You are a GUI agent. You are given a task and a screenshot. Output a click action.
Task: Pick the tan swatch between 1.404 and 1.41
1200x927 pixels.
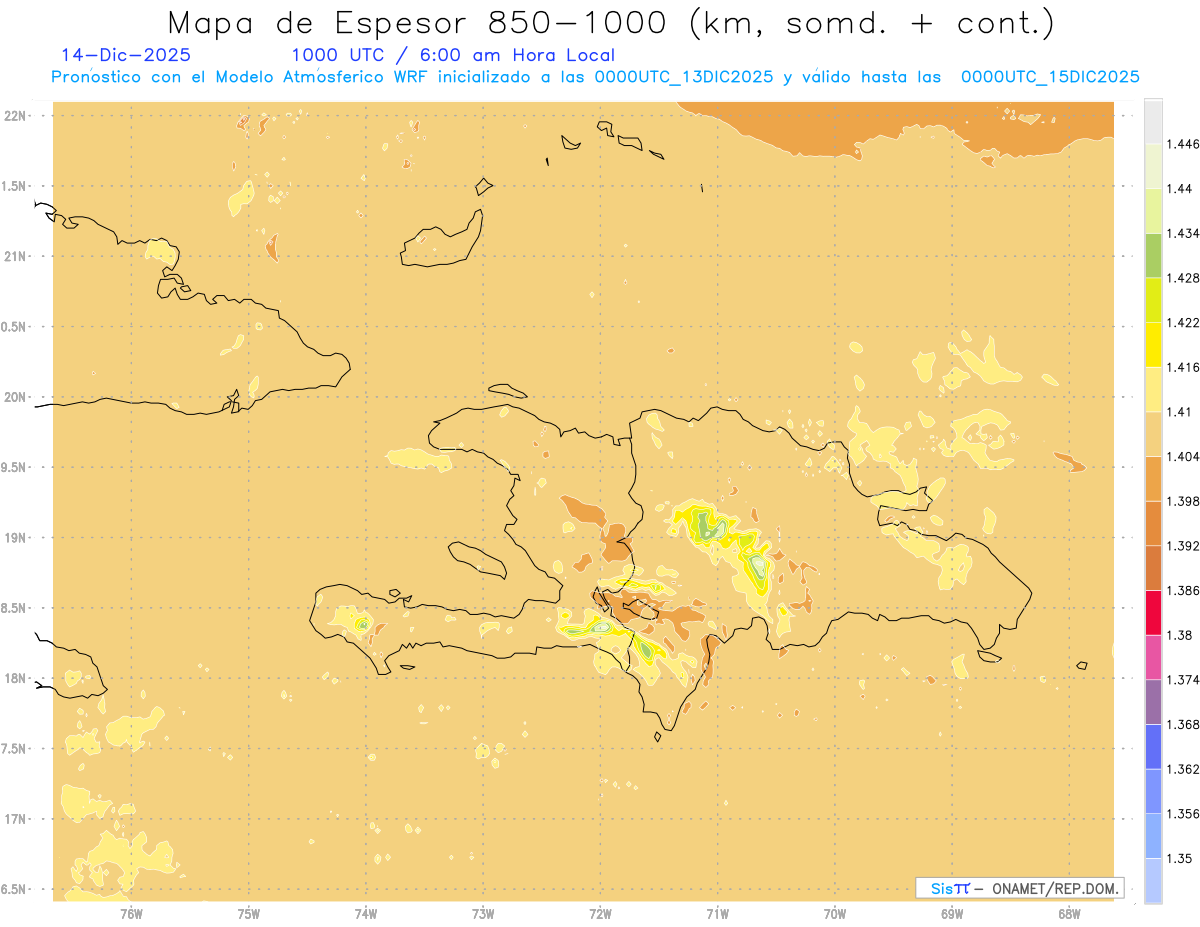[1153, 434]
